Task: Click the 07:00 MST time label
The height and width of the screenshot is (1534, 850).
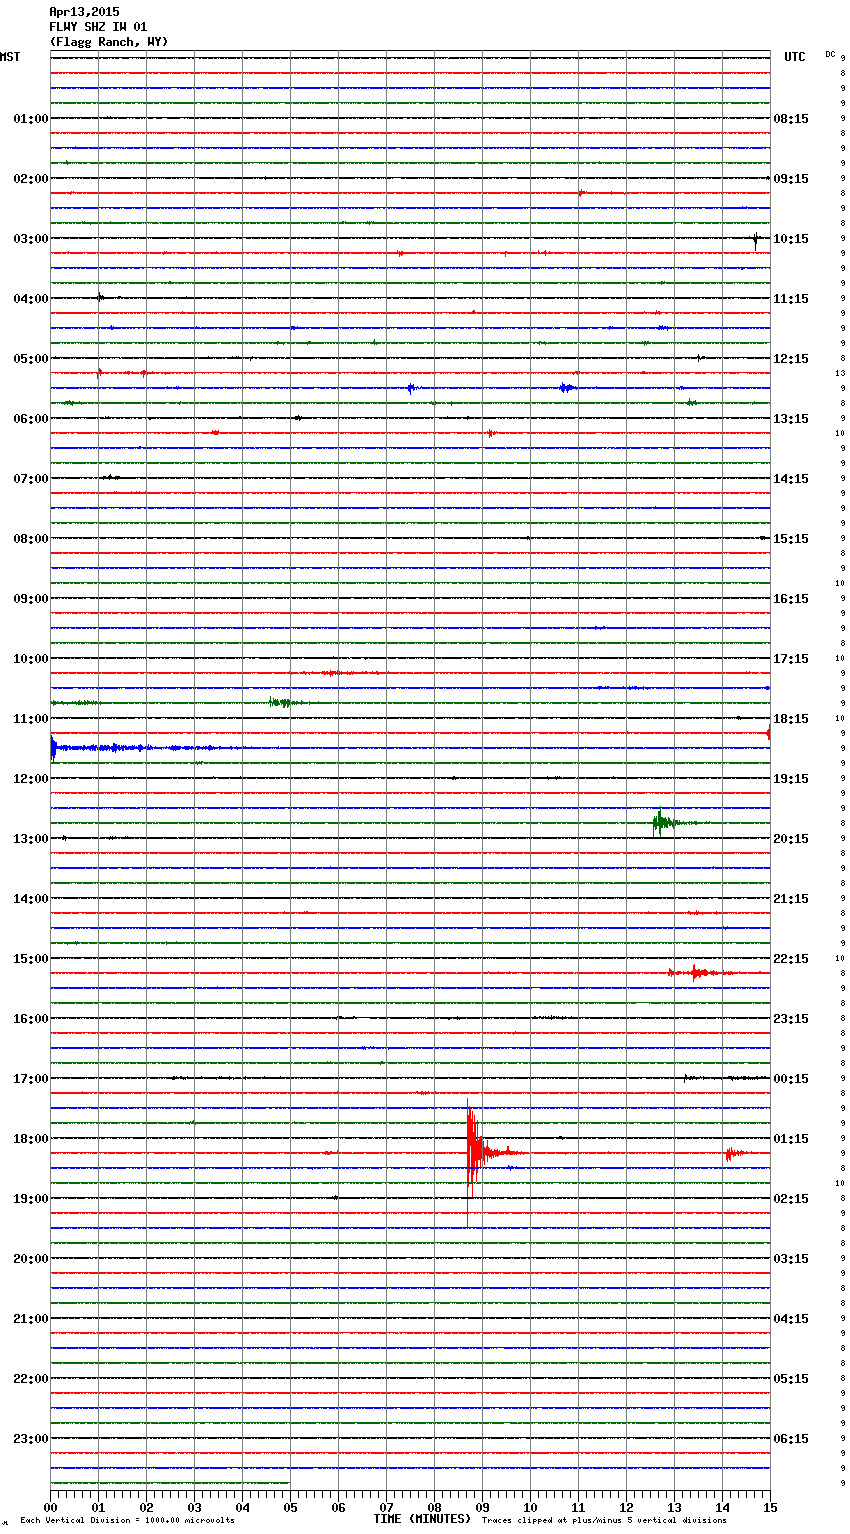Action: (30, 479)
